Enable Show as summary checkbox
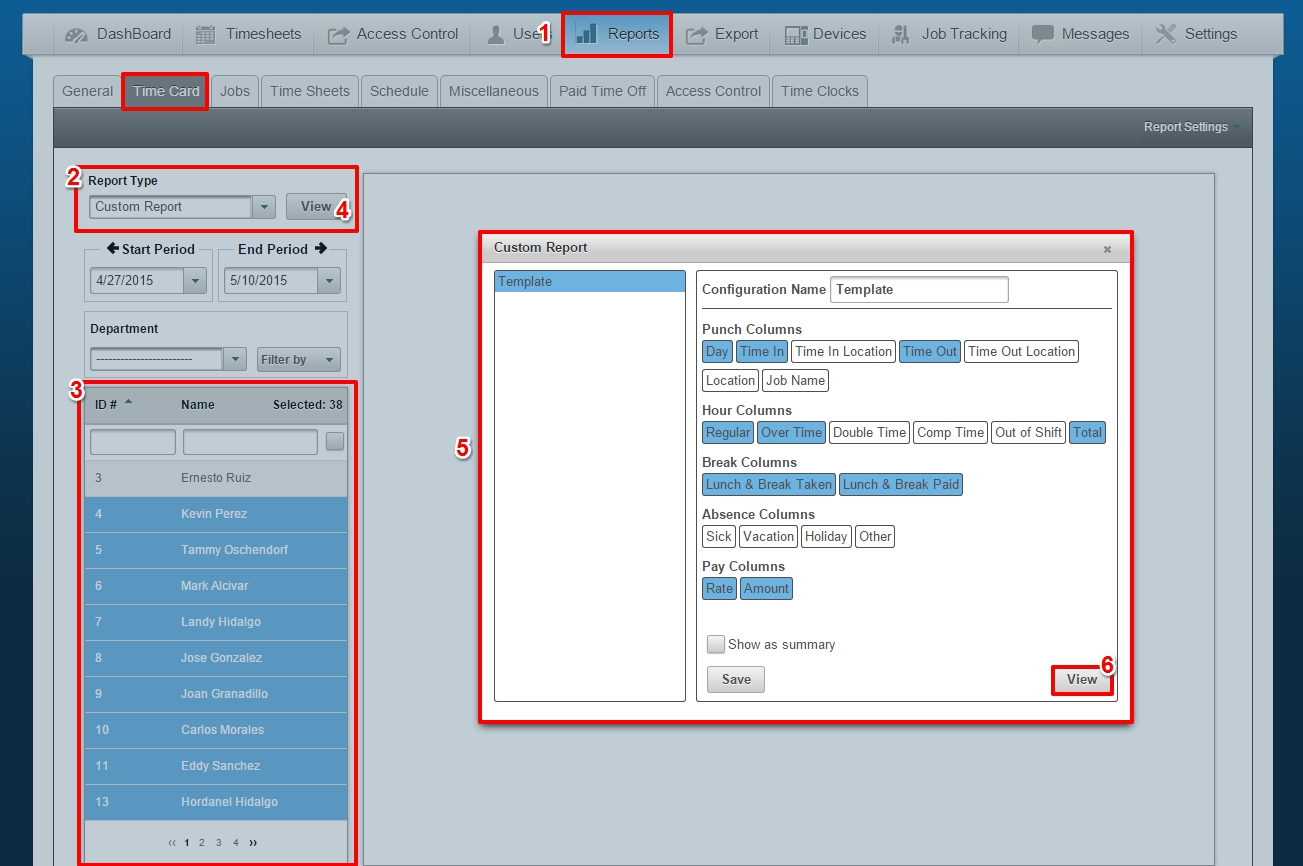 (716, 644)
